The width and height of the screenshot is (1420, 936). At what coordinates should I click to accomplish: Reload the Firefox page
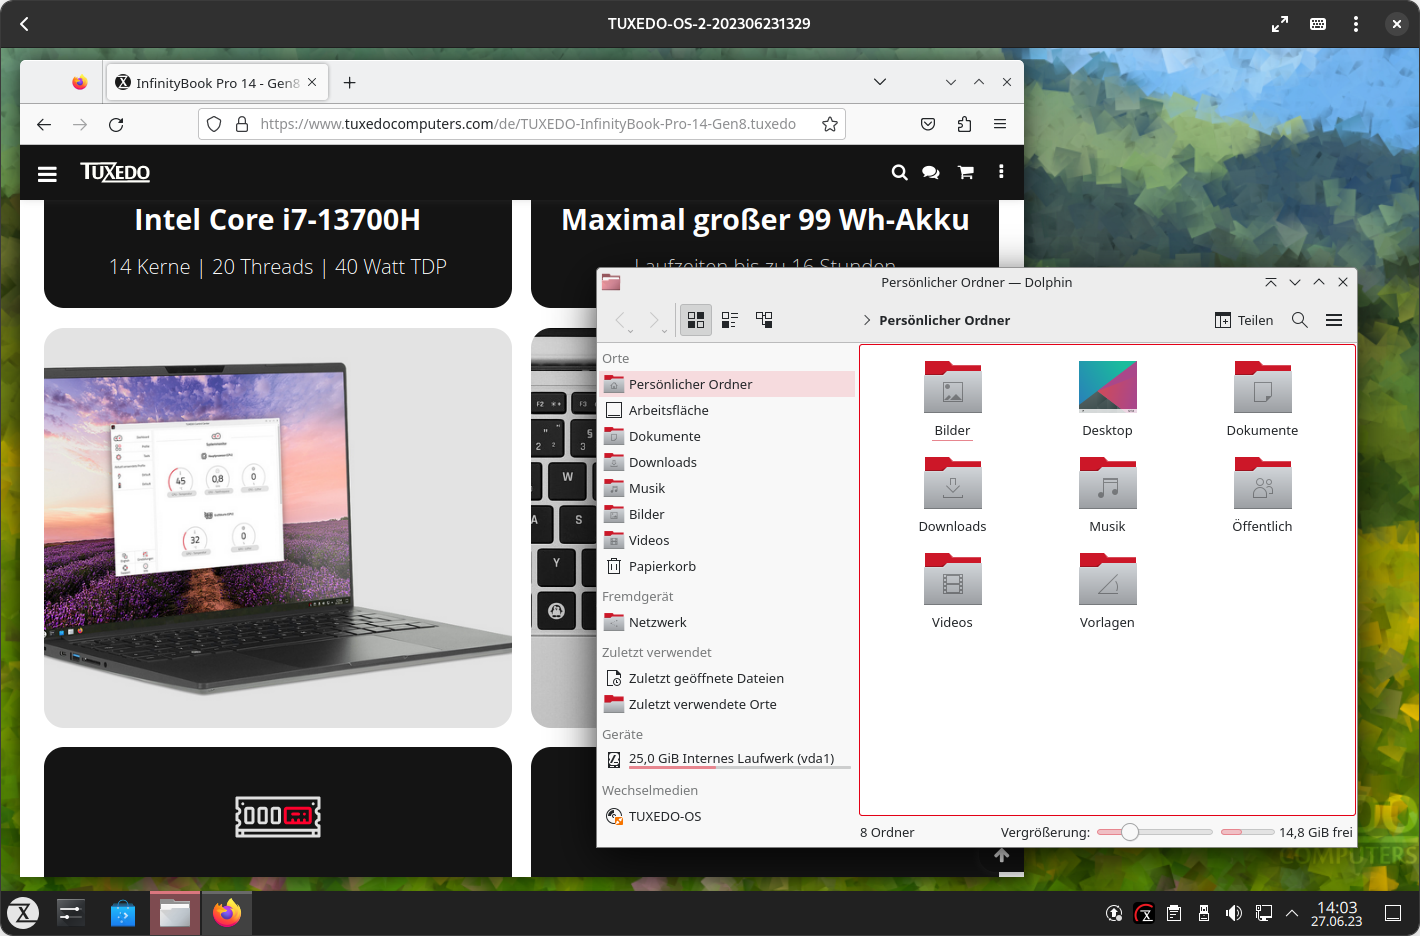pos(116,124)
